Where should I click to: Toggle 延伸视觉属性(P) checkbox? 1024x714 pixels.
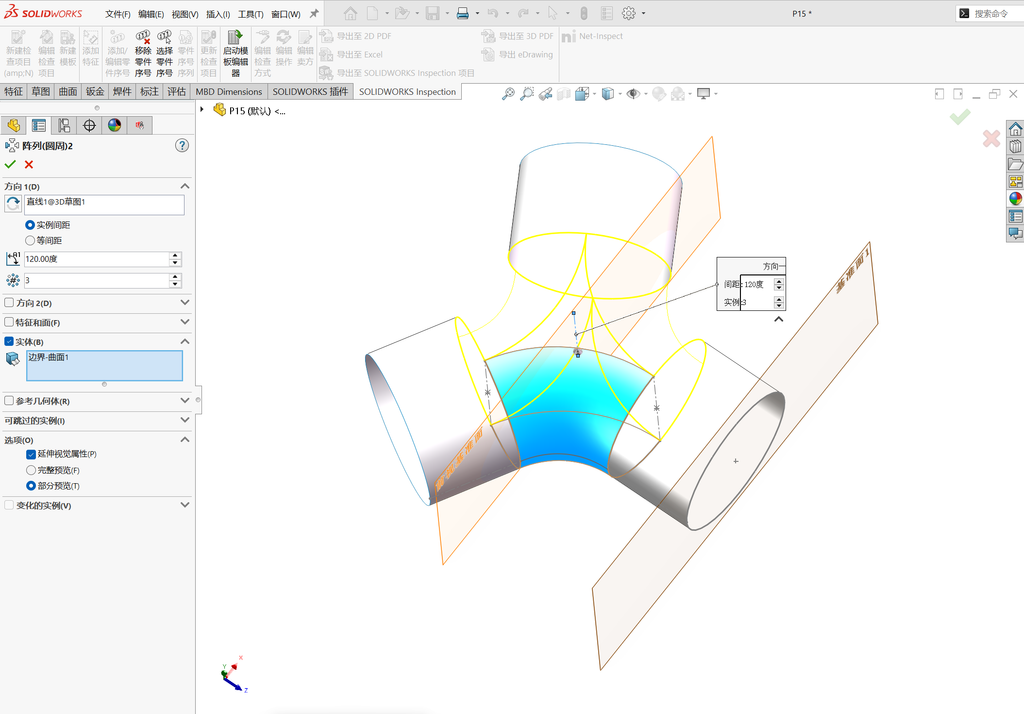31,454
